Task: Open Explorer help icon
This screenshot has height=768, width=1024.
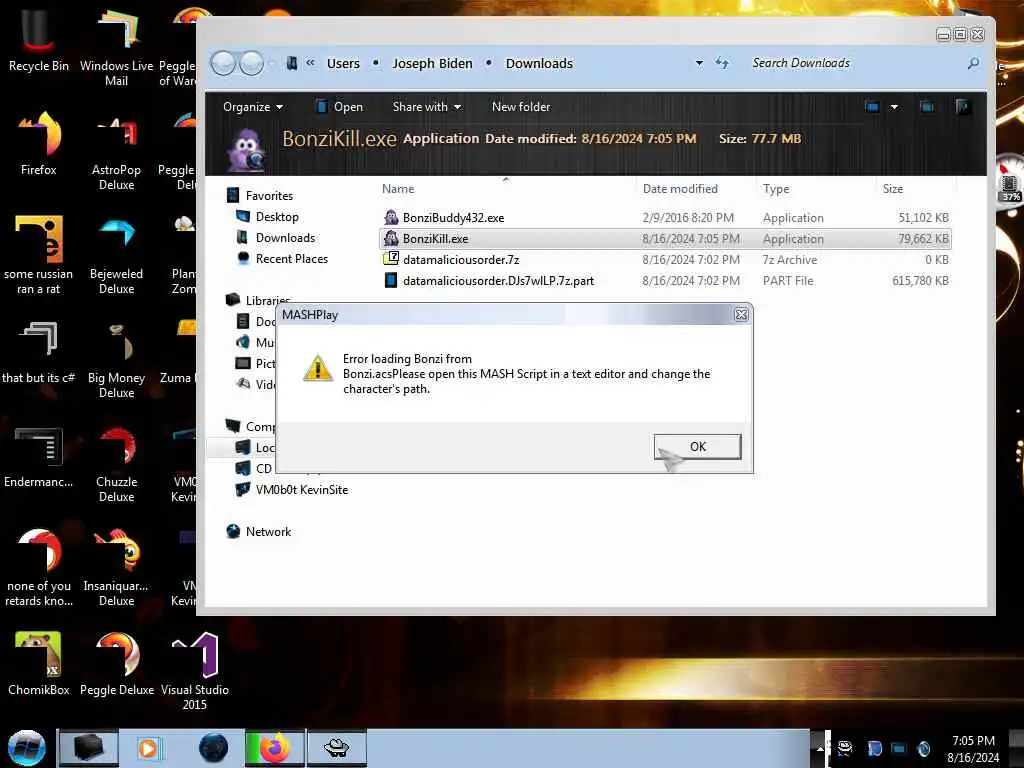Action: (962, 106)
